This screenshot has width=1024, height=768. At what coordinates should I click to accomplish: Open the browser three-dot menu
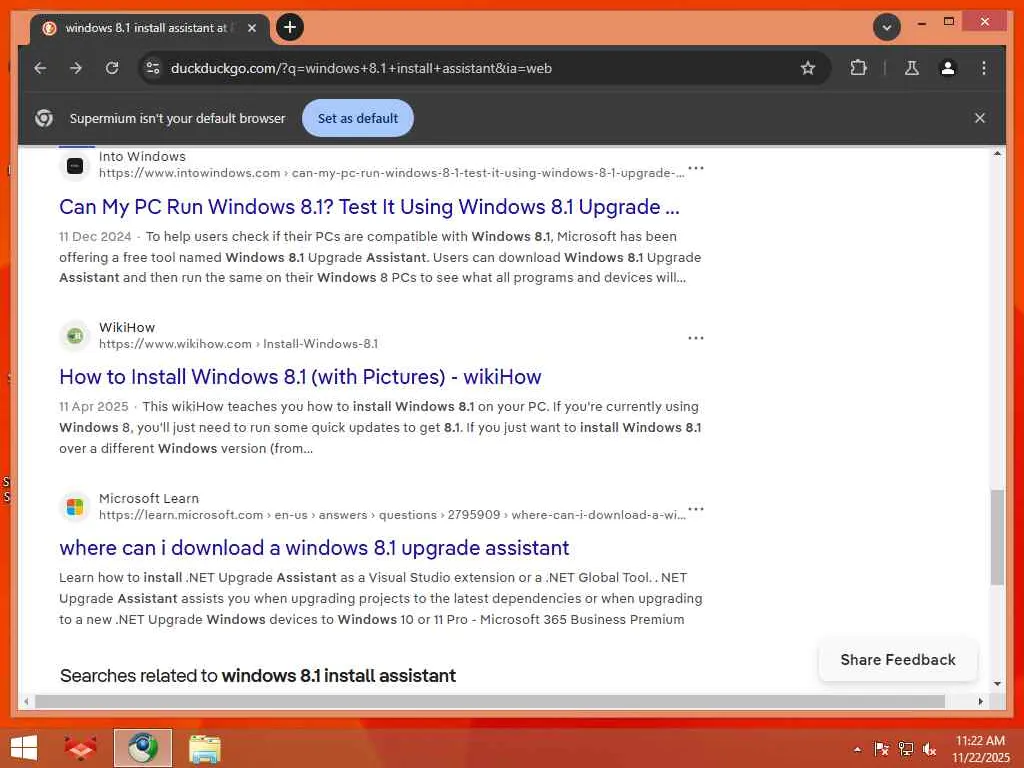coord(984,68)
